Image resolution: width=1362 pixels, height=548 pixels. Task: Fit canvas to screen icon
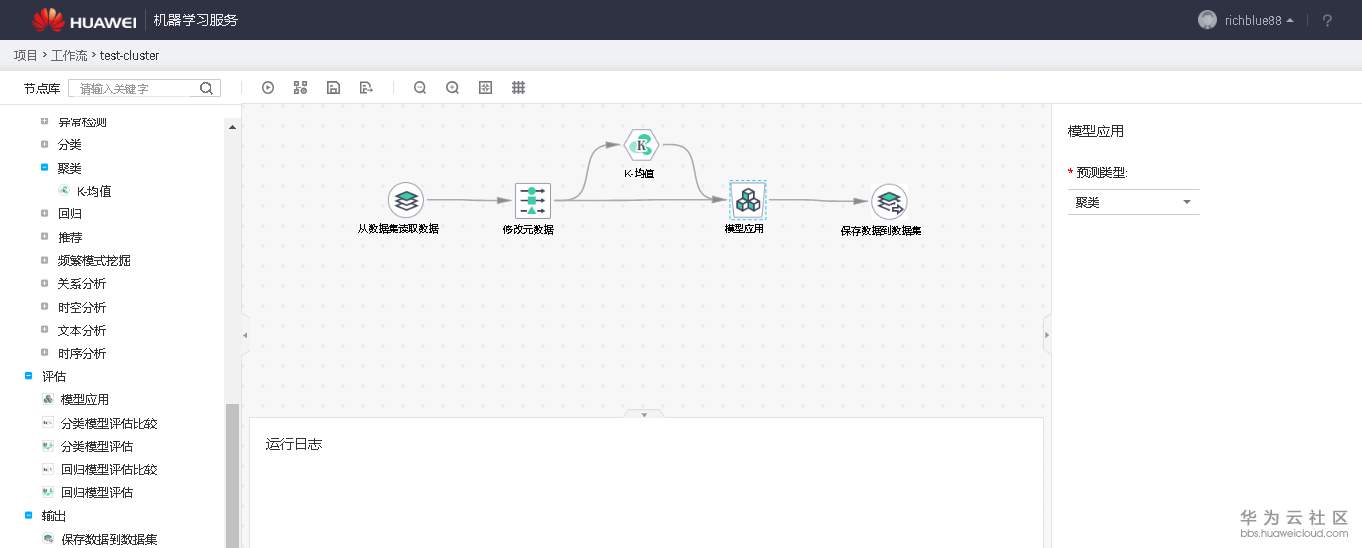pos(485,88)
